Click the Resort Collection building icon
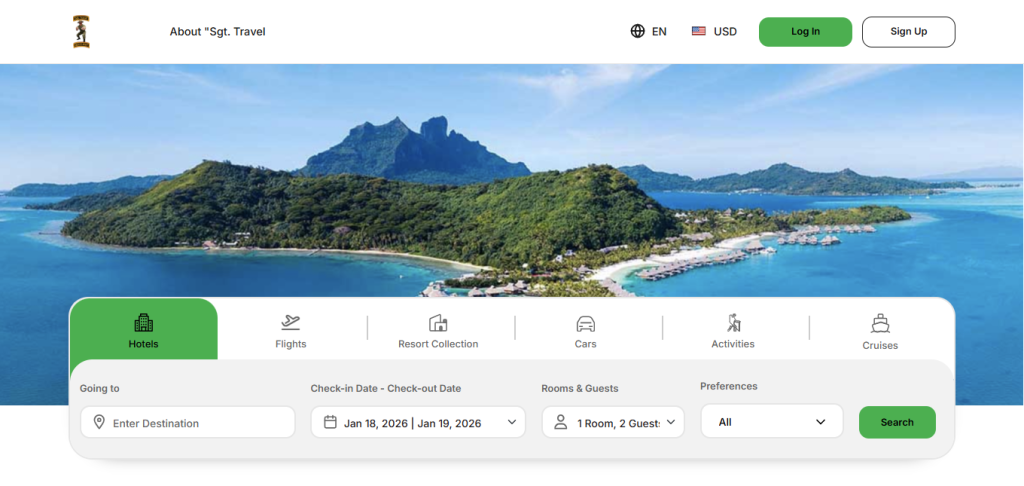The image size is (1024, 486). pos(438,322)
